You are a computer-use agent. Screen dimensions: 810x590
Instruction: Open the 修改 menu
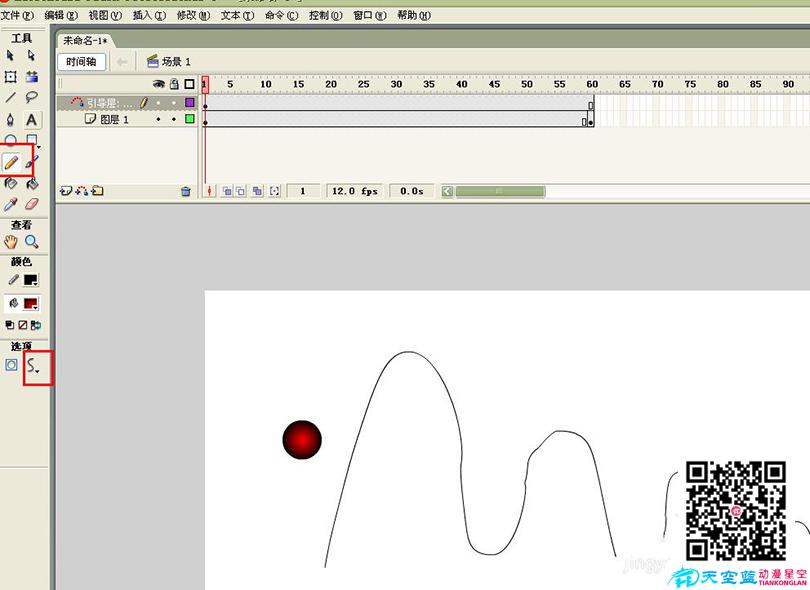pyautogui.click(x=193, y=15)
